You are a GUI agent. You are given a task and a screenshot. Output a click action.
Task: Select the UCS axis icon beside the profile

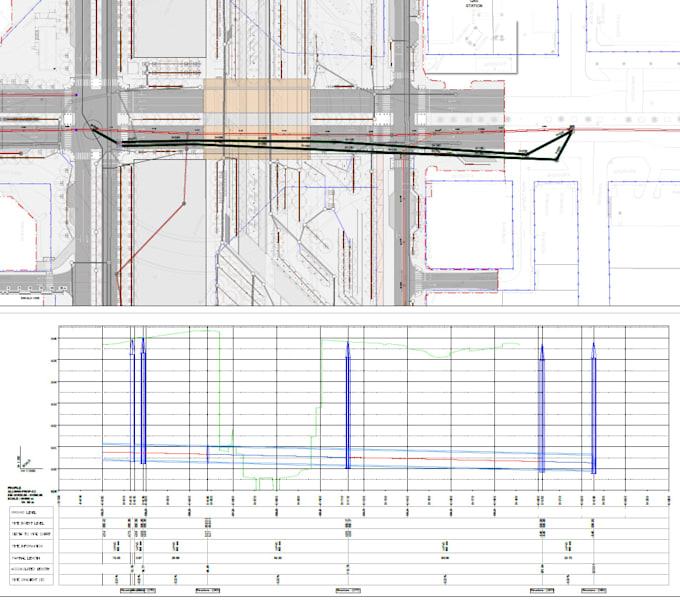[29, 460]
